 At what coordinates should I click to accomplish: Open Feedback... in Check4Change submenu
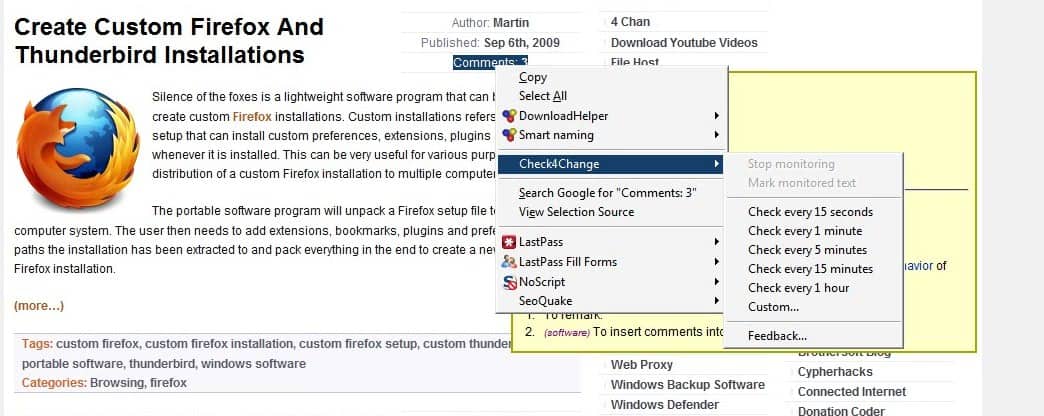pyautogui.click(x=777, y=336)
